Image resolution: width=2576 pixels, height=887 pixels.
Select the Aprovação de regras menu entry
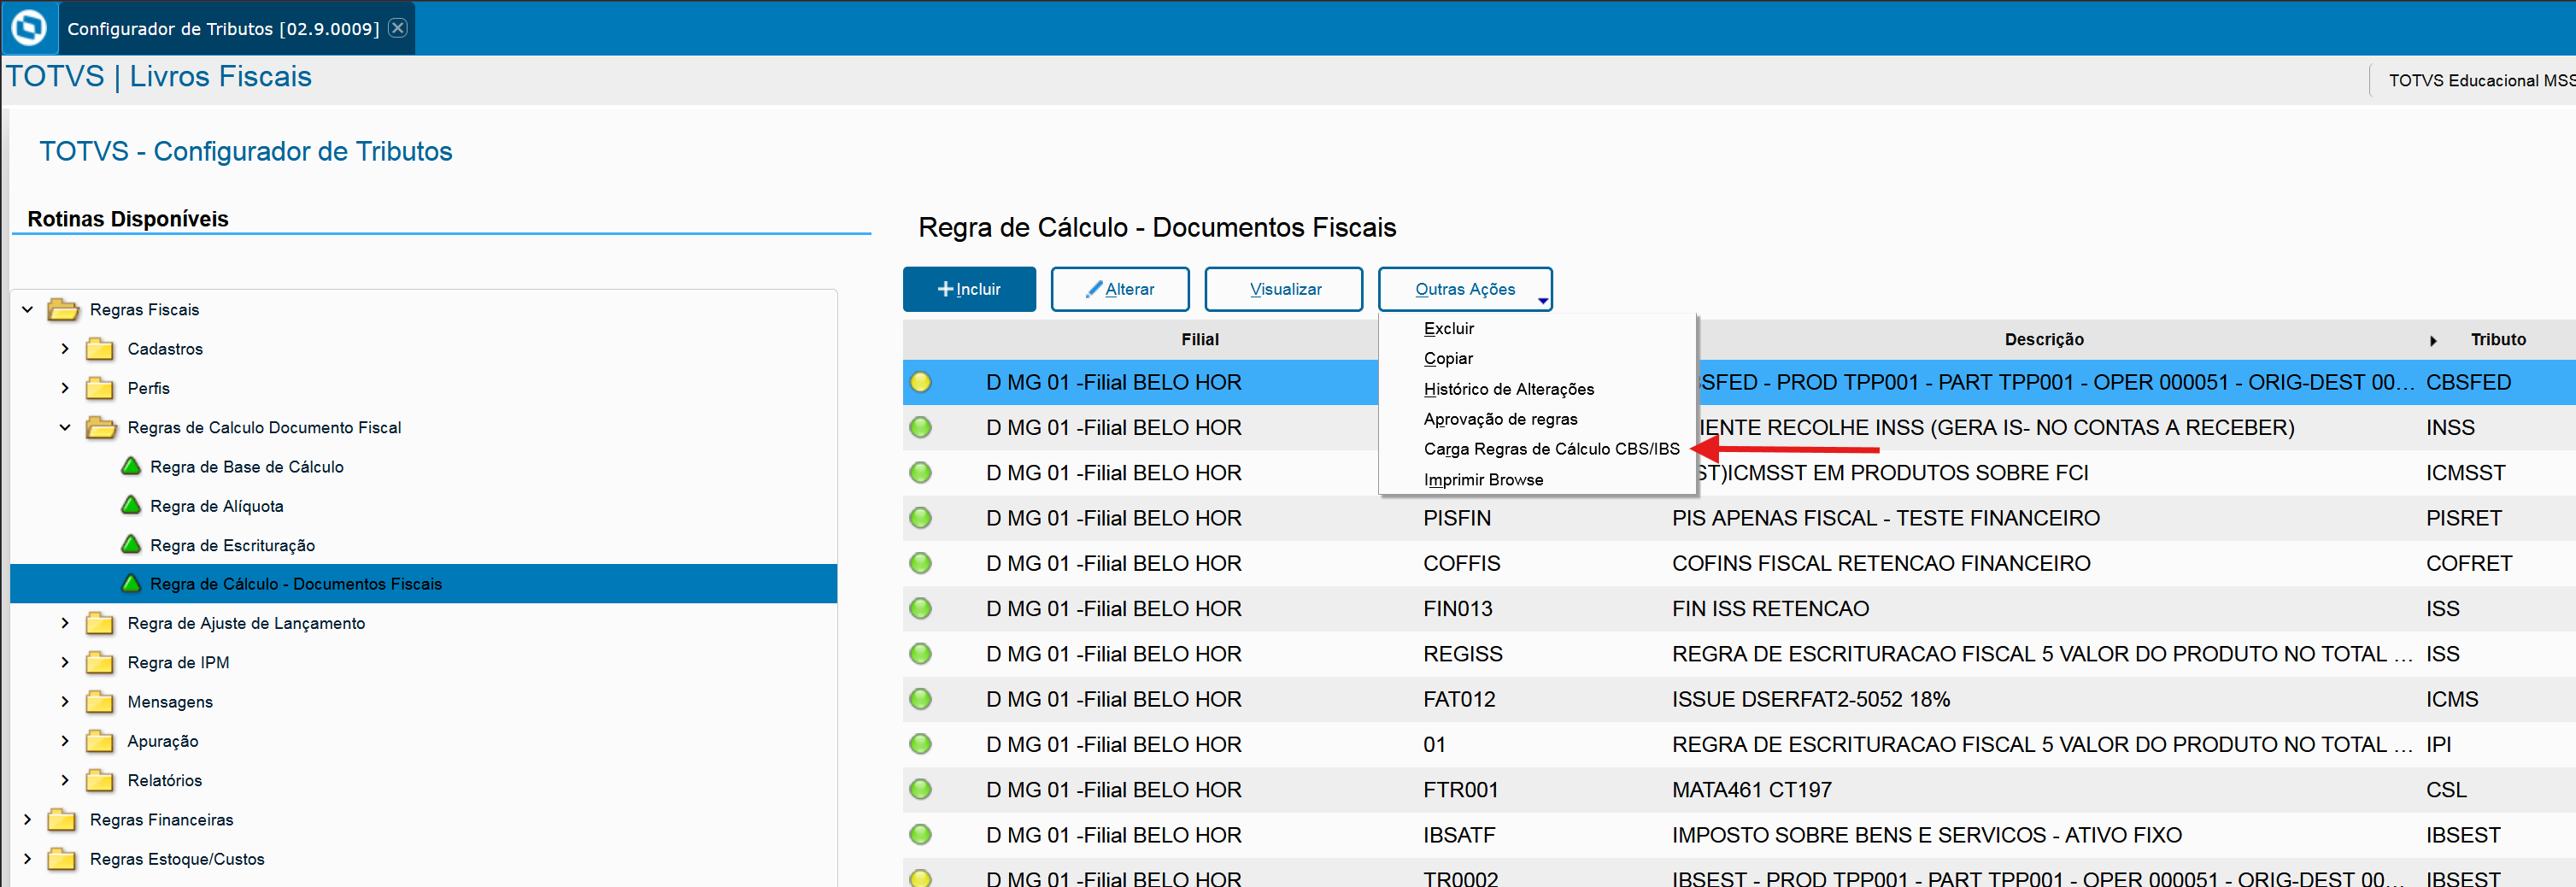[1500, 419]
